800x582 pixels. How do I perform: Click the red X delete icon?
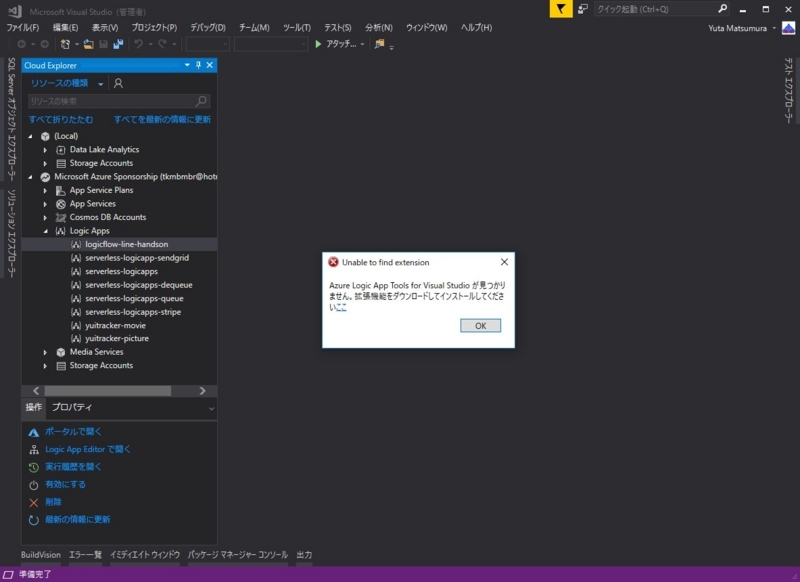34,503
